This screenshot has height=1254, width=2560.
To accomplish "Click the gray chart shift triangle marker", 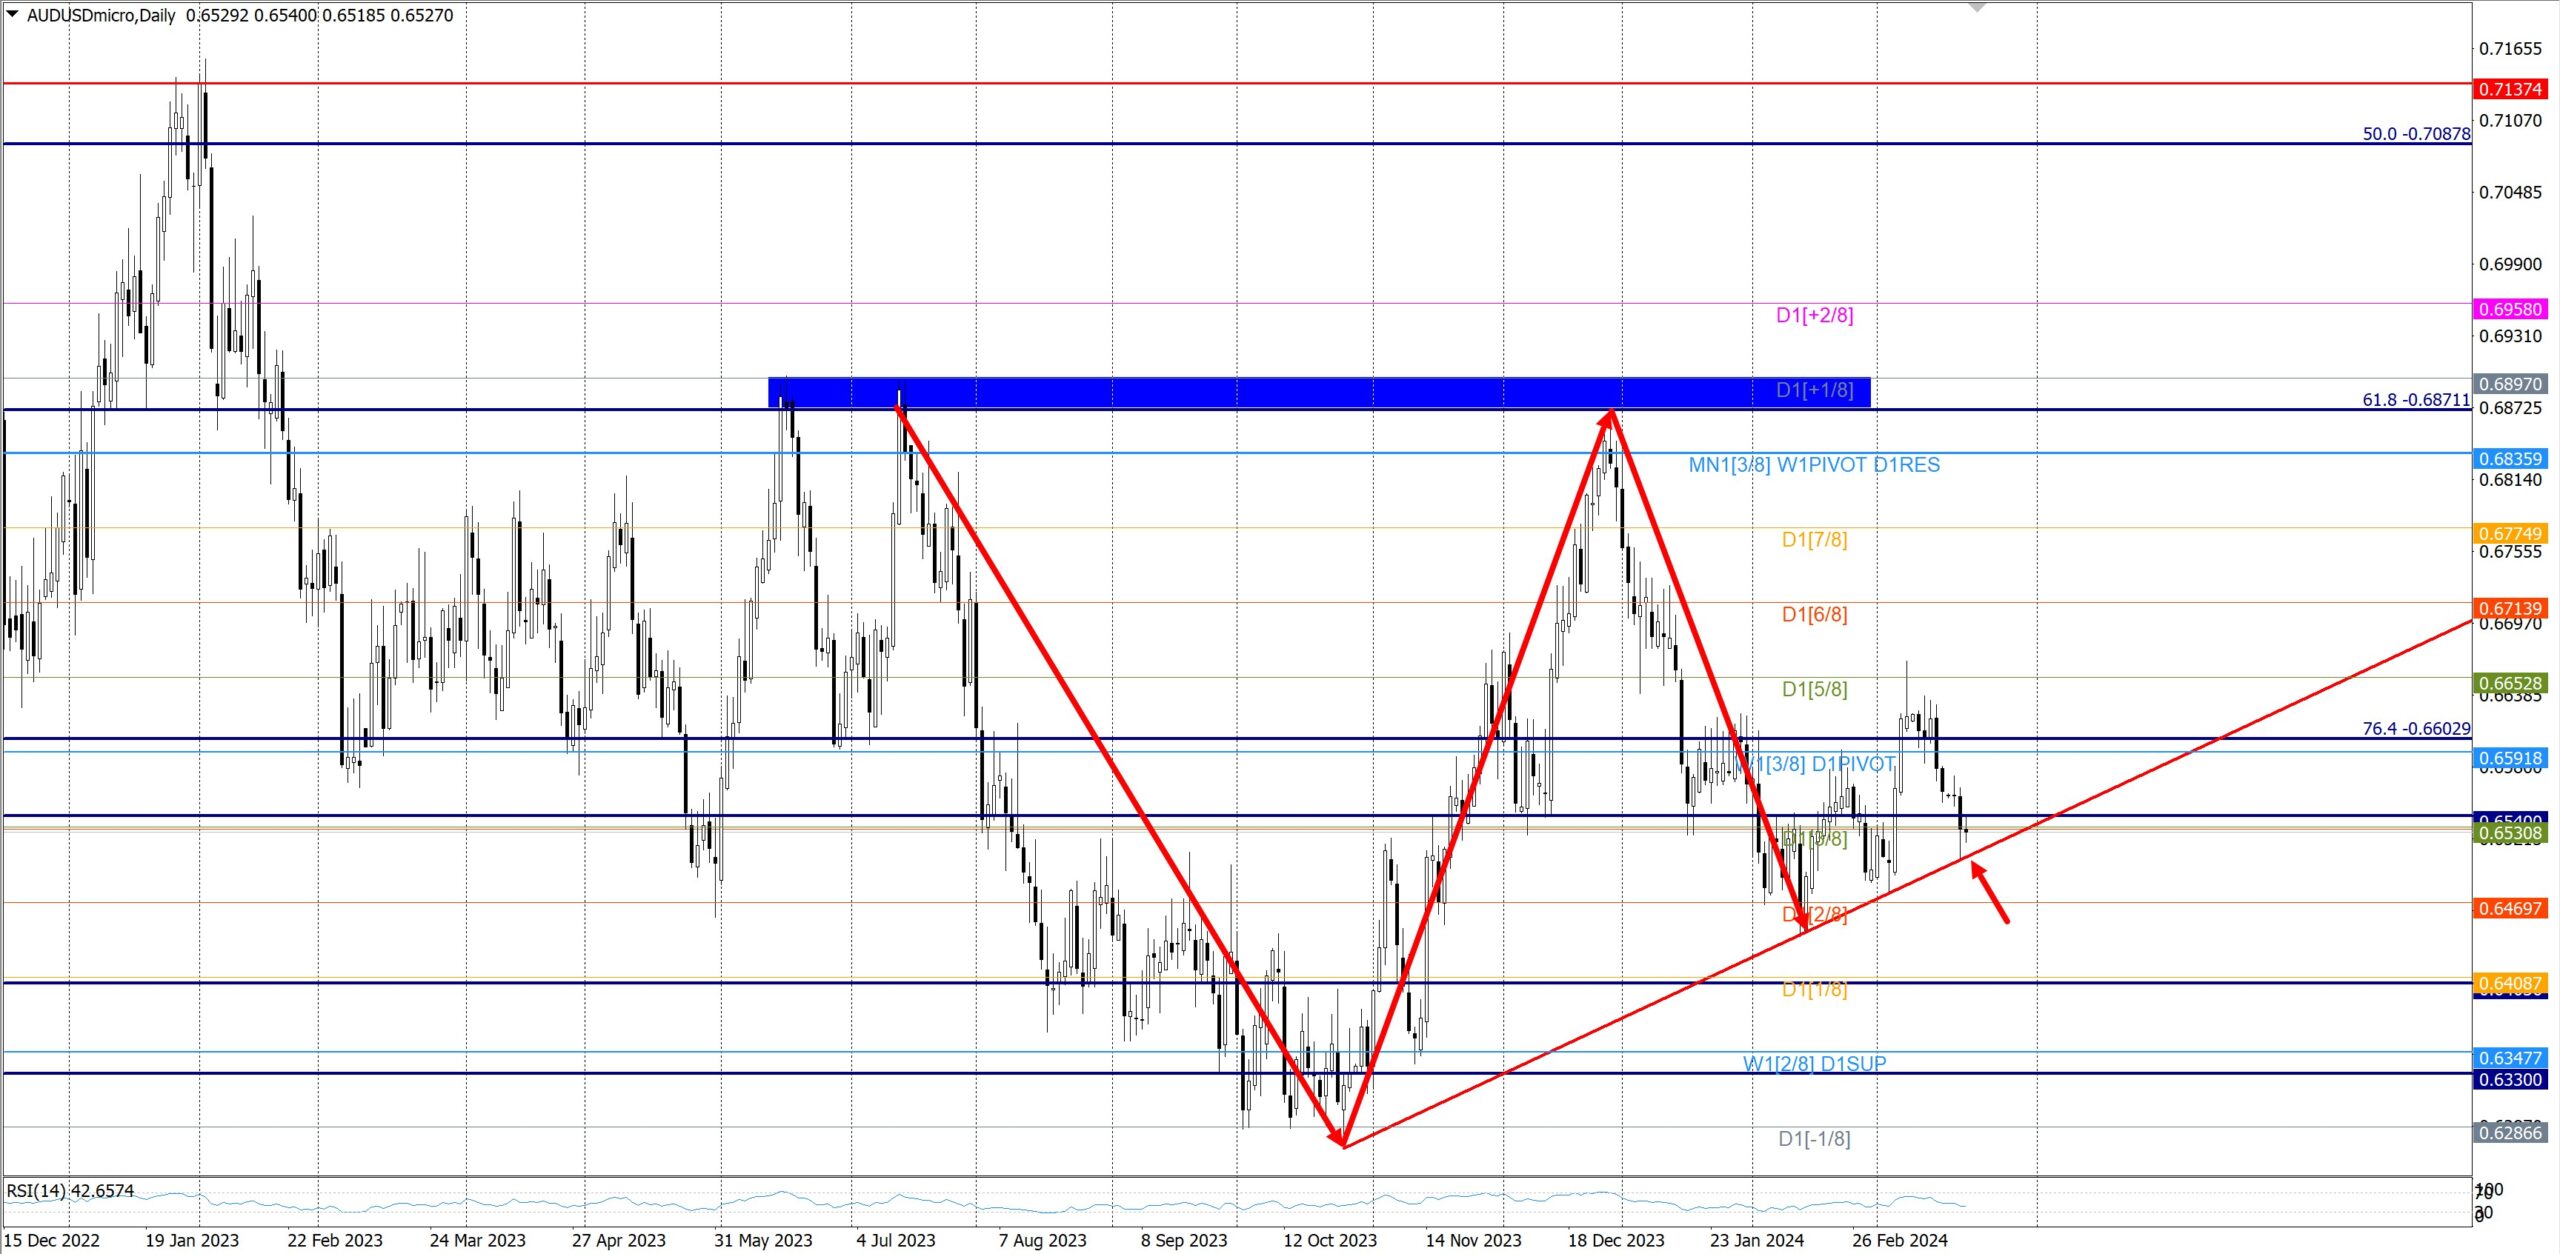I will 1977,7.
